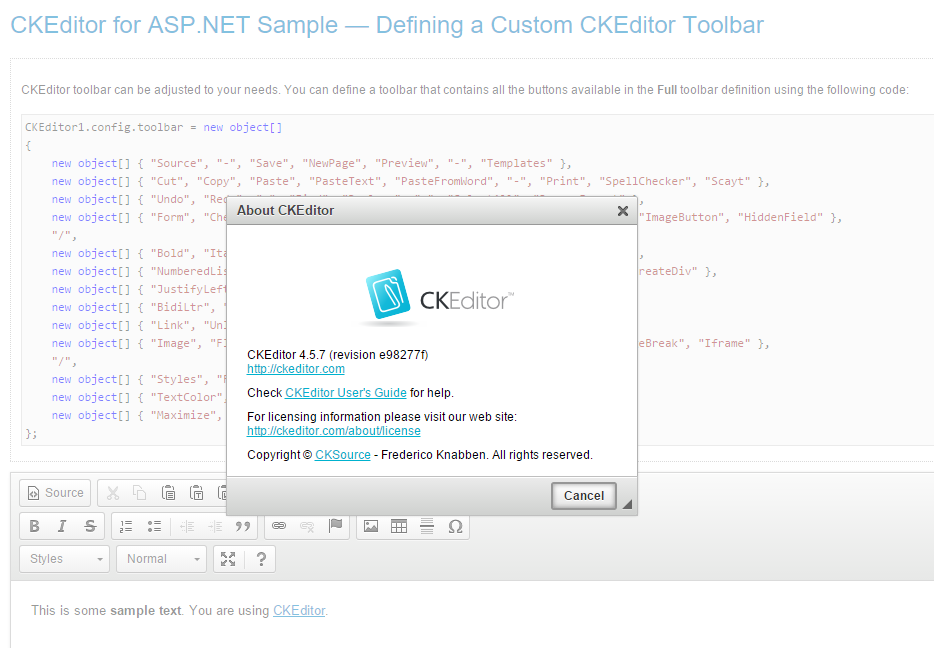Click the Source button in editor toolbar
This screenshot has height=648, width=934.
pyautogui.click(x=55, y=493)
